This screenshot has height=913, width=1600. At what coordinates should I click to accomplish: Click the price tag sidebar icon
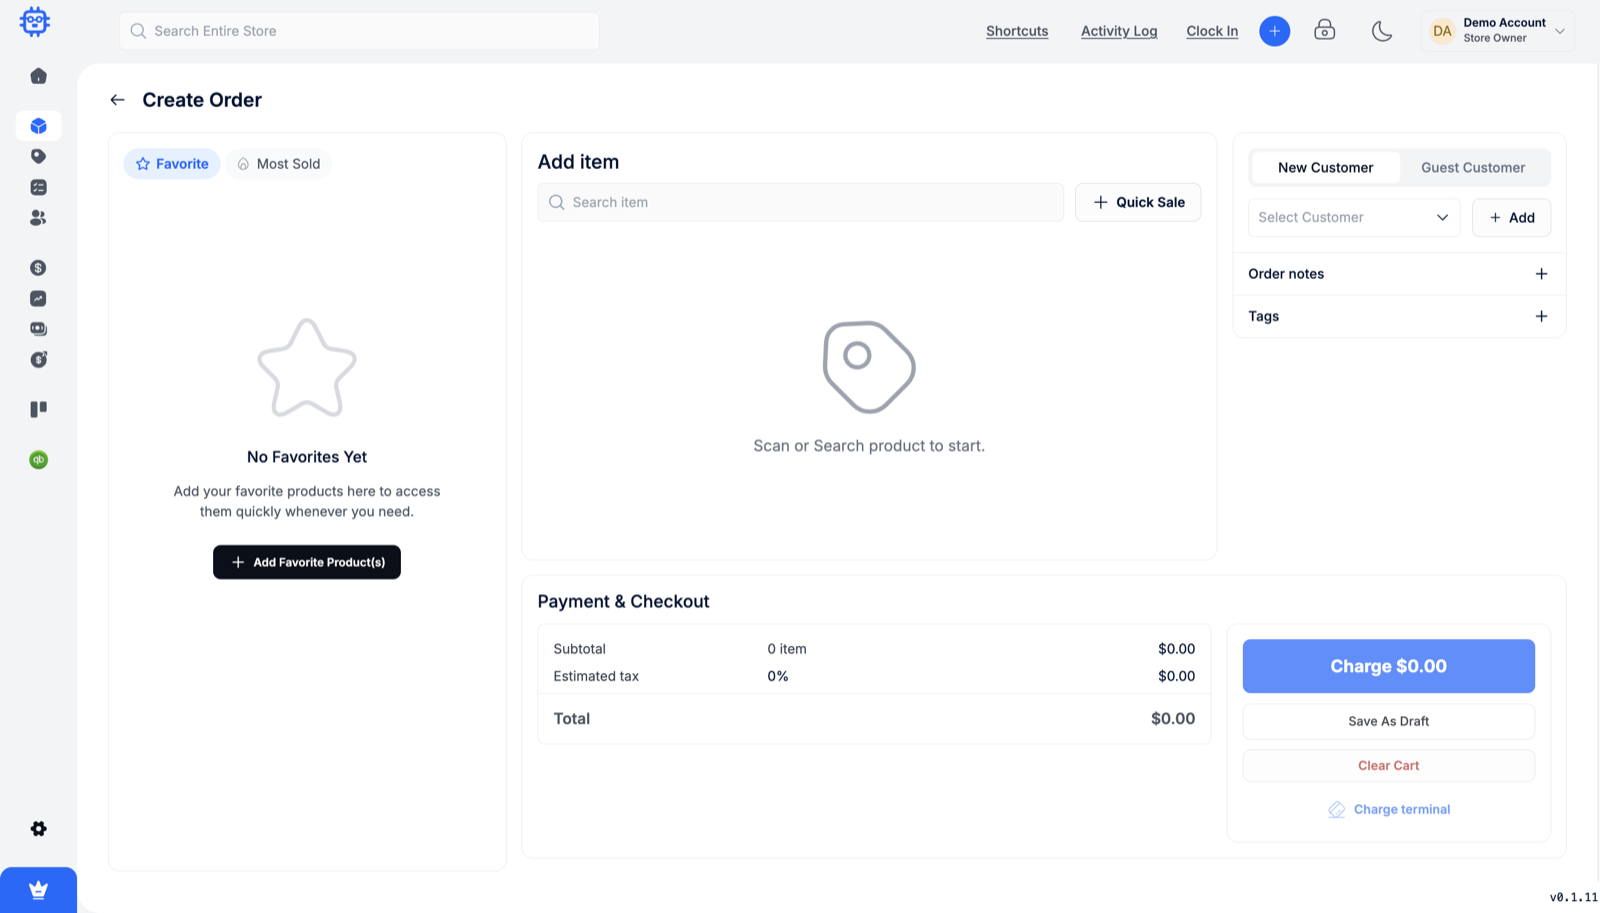[x=38, y=156]
